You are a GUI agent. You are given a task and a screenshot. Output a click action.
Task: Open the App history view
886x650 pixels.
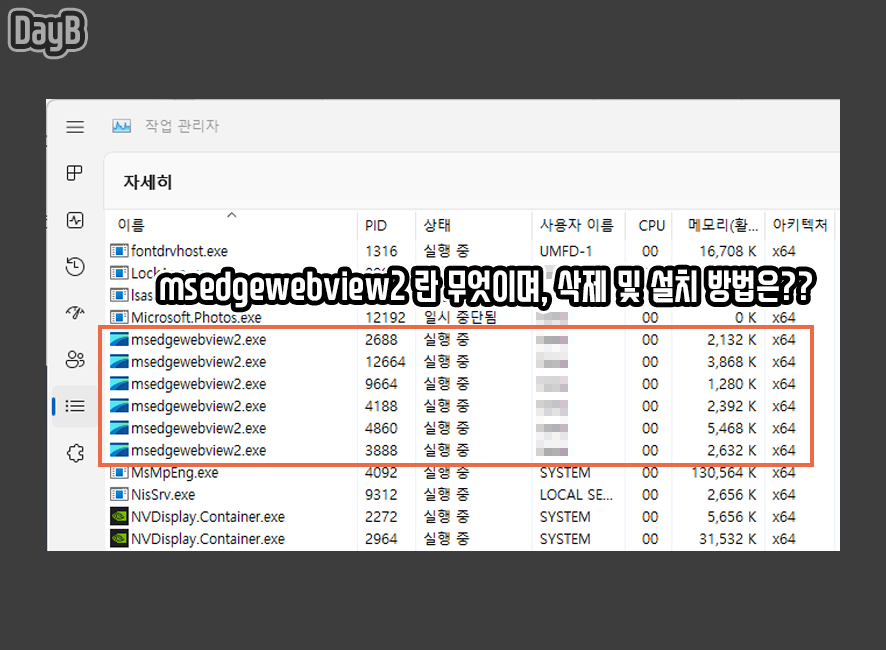tap(74, 265)
